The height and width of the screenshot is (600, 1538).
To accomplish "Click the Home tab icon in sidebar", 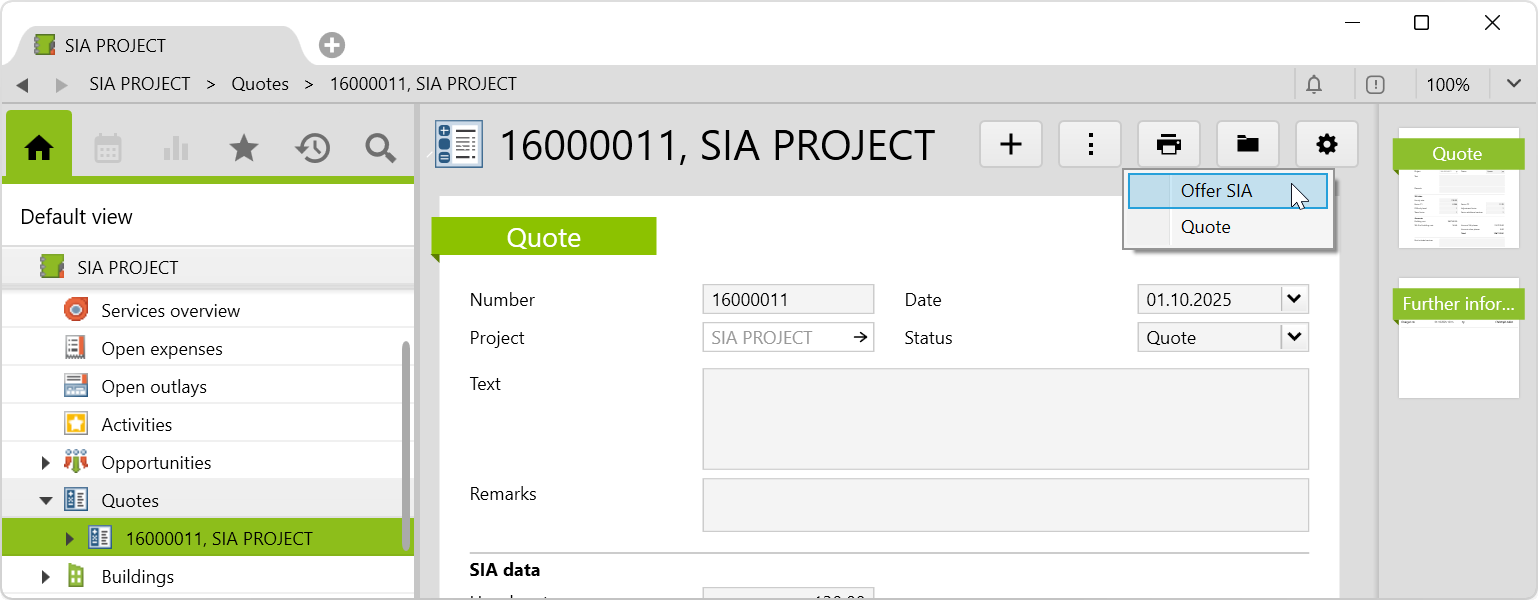I will tap(39, 148).
